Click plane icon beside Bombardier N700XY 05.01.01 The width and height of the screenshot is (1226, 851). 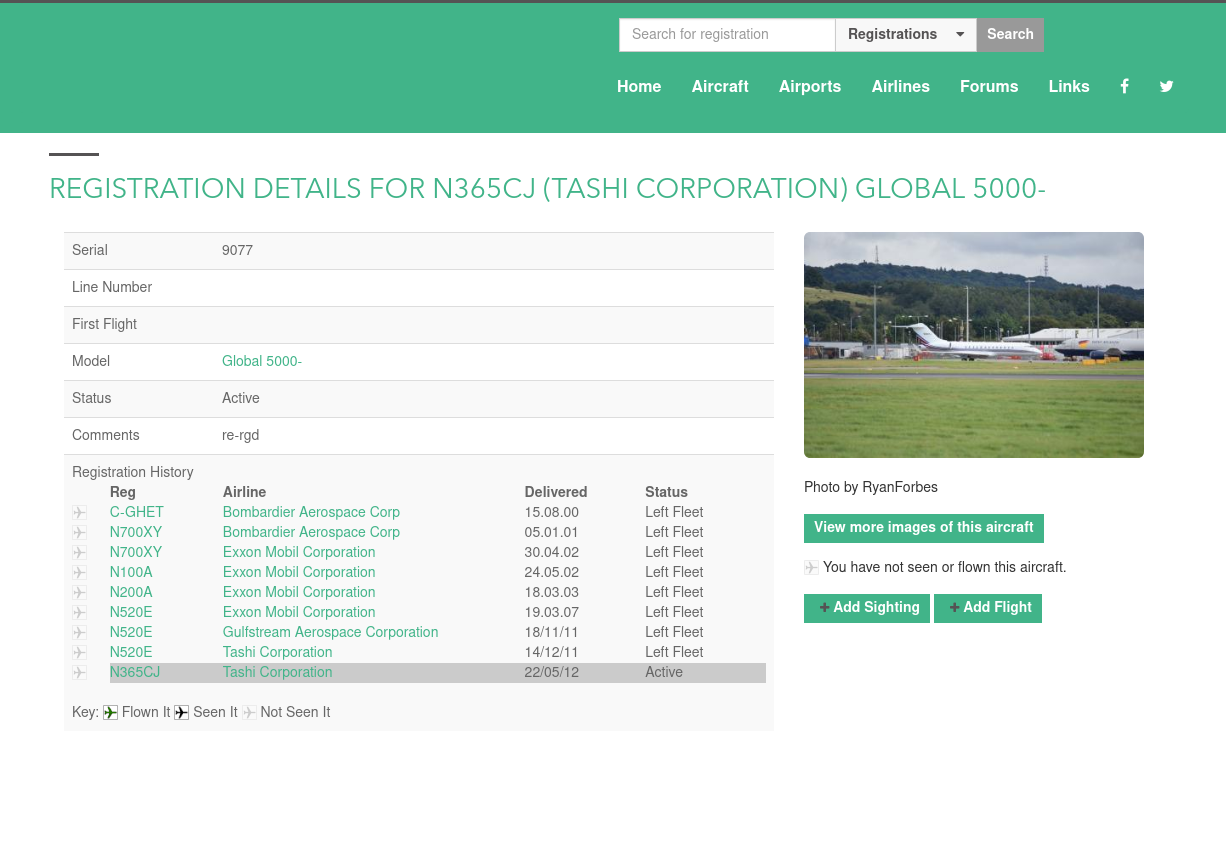point(79,533)
